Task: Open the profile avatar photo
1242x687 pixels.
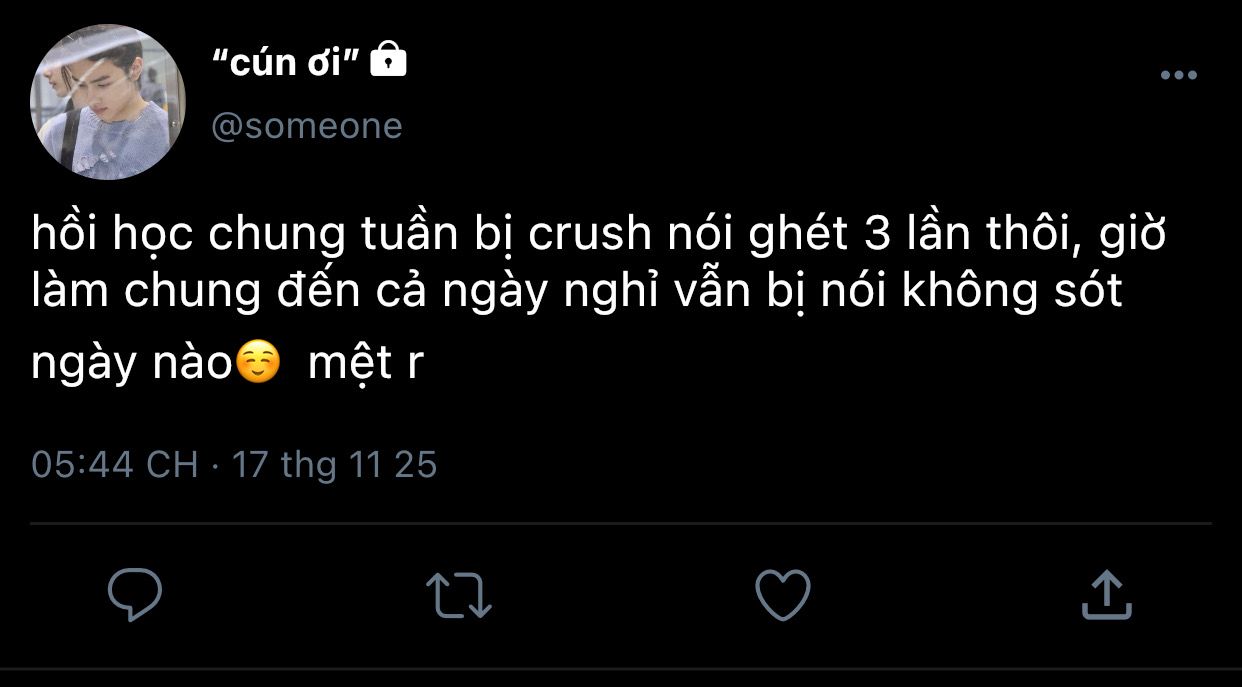Action: 108,102
